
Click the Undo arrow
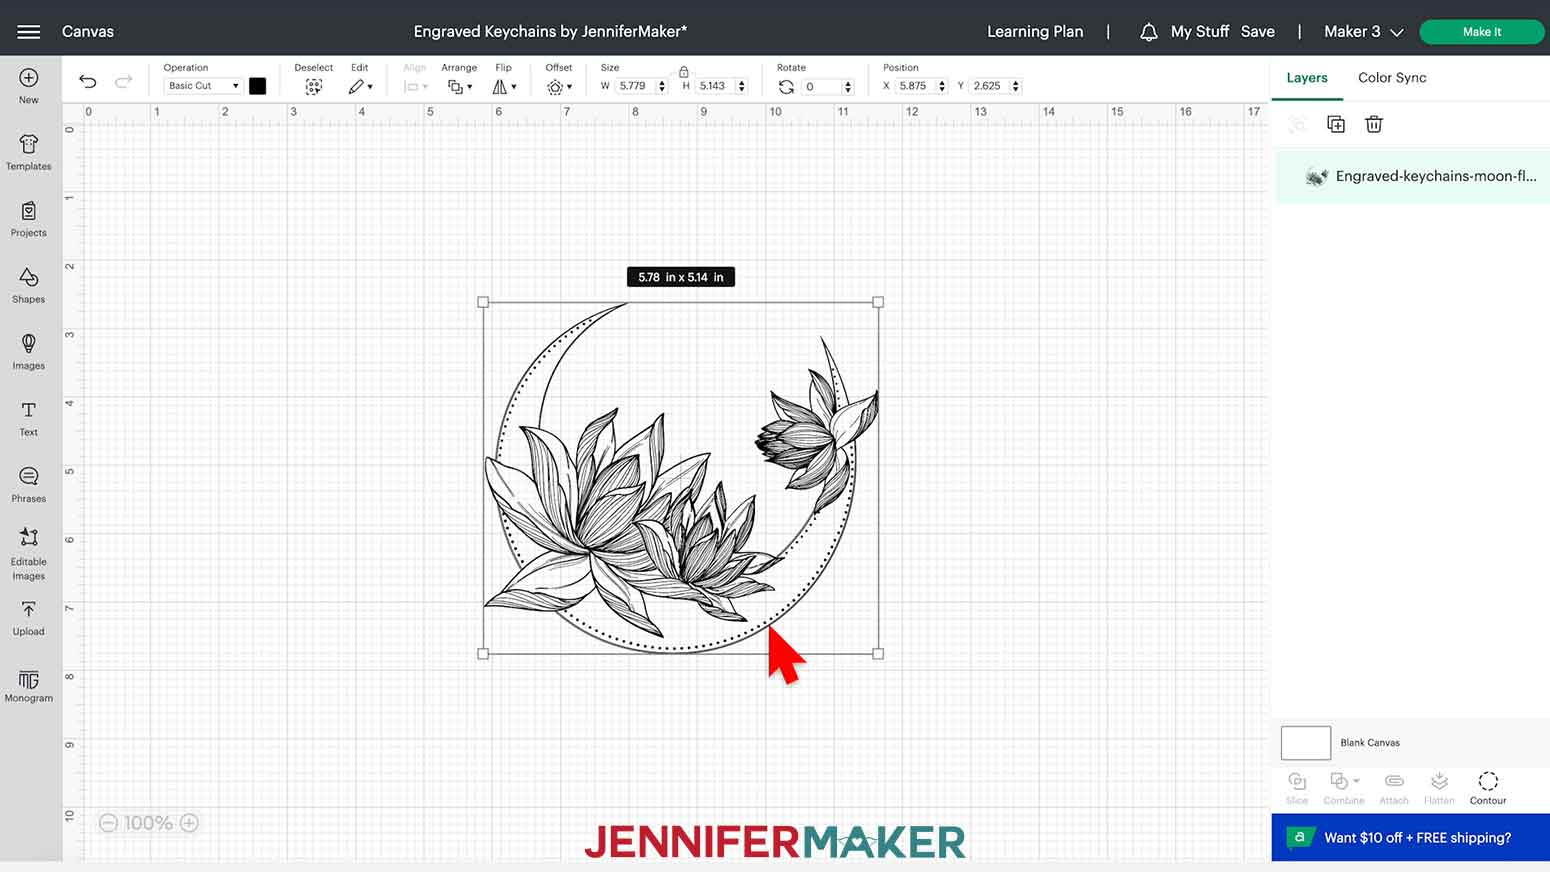[88, 82]
